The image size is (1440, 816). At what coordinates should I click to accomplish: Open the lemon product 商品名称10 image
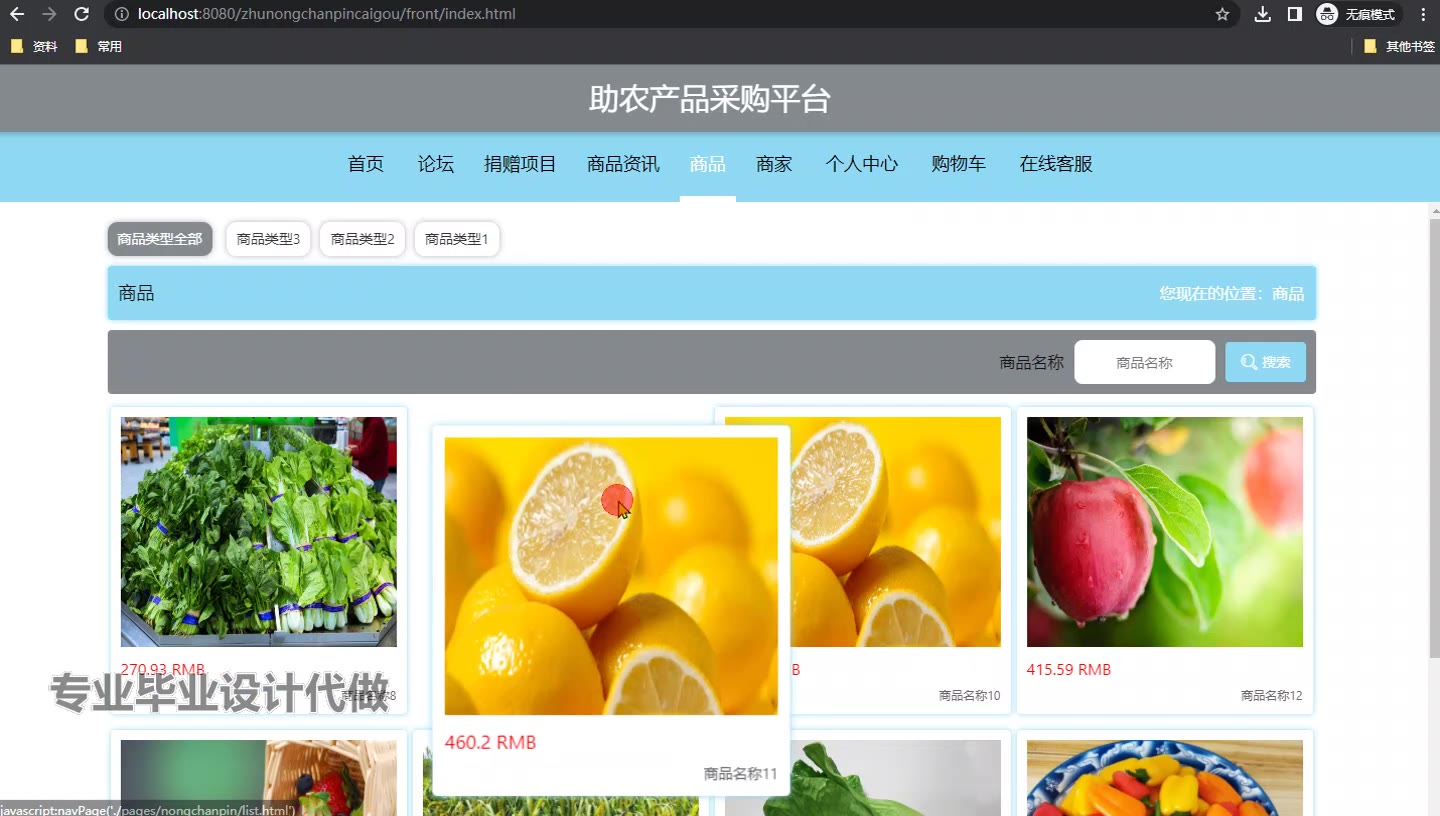(895, 532)
